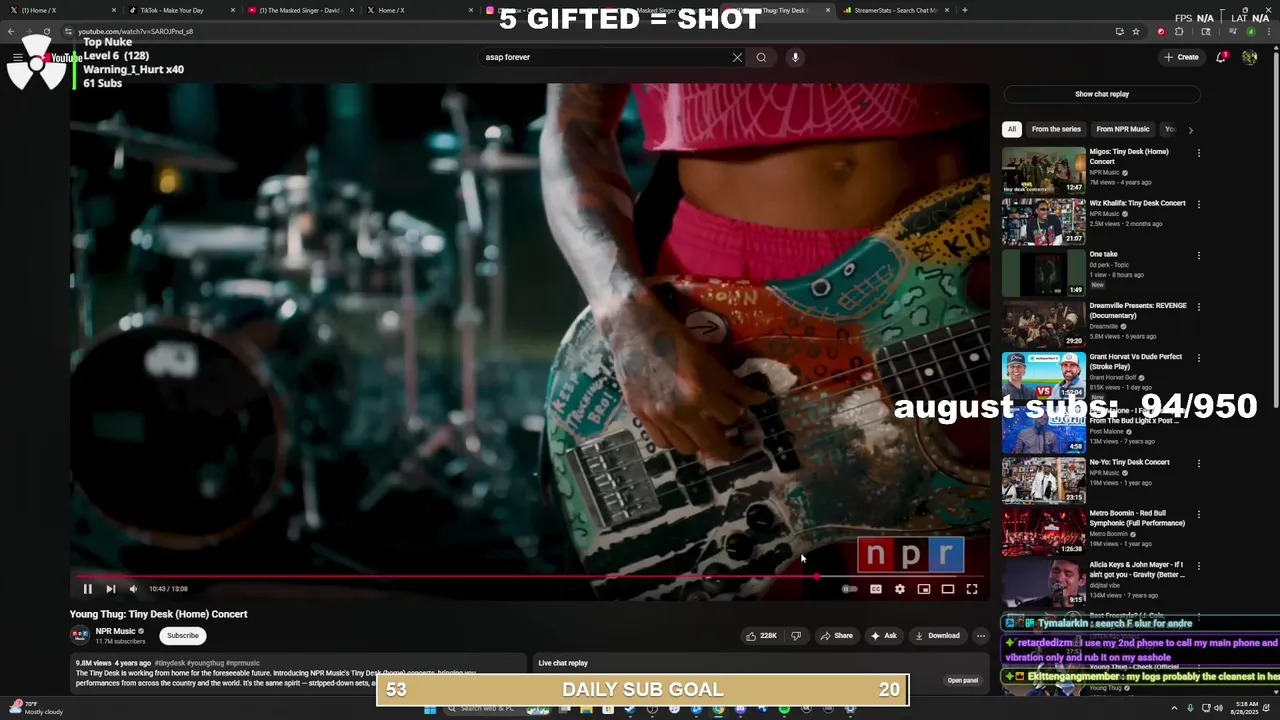Viewport: 1280px width, 720px height.
Task: Open the Windows Start menu
Action: 430,709
